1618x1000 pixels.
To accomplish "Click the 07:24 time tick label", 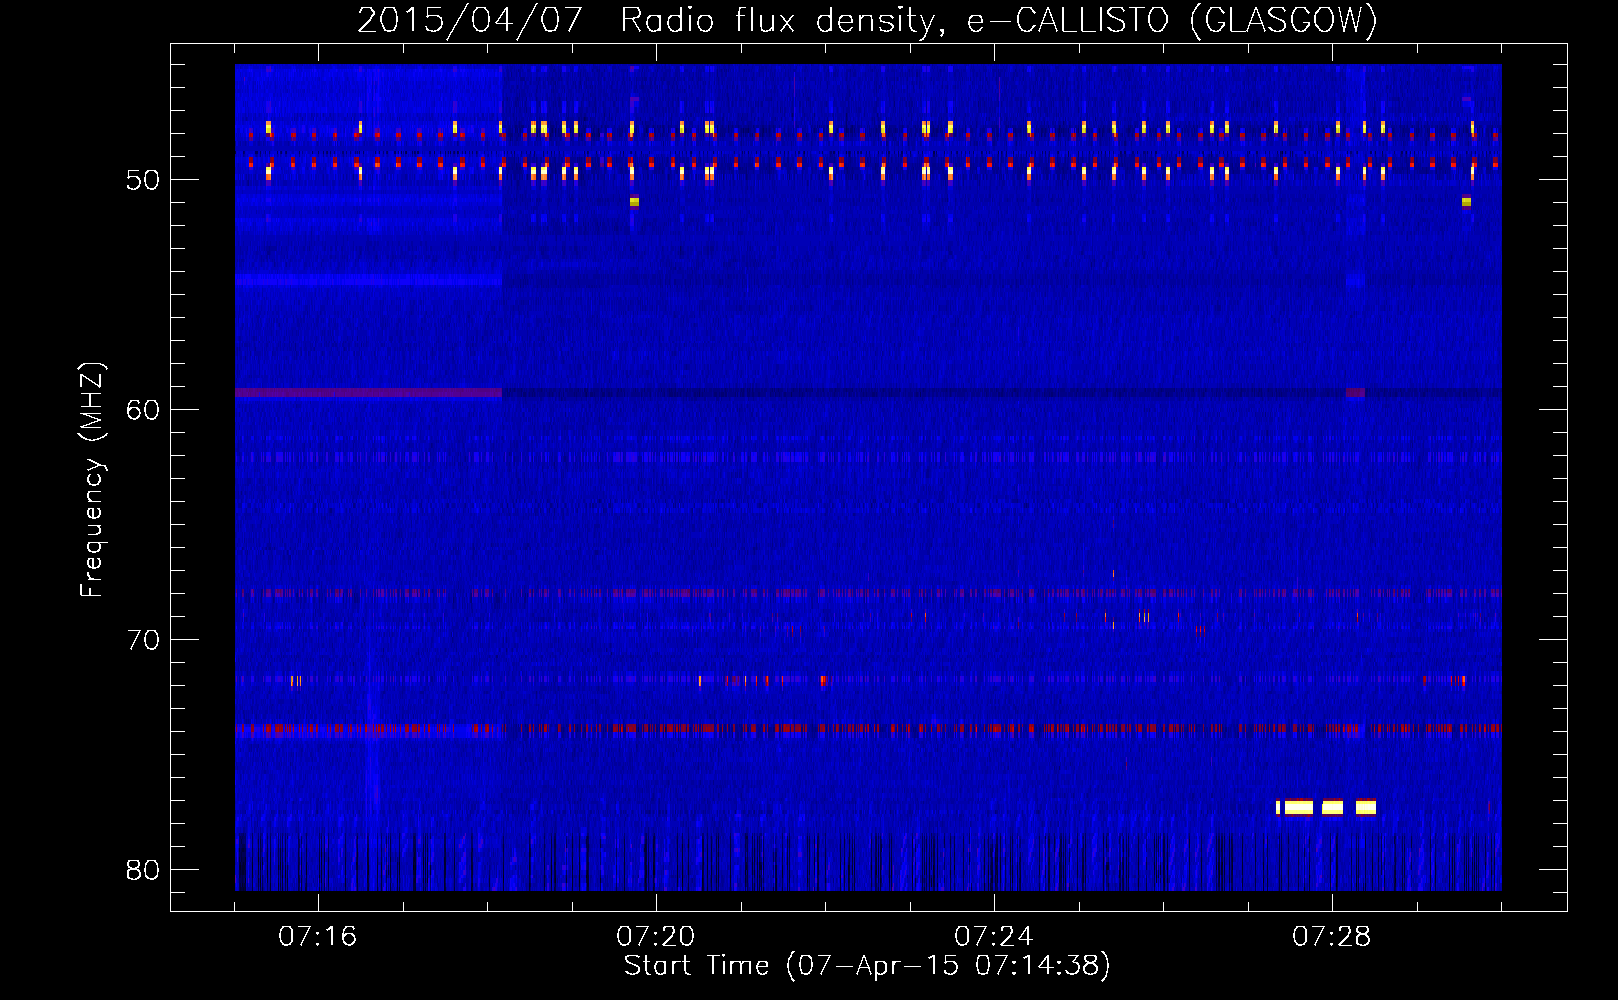I will [993, 937].
